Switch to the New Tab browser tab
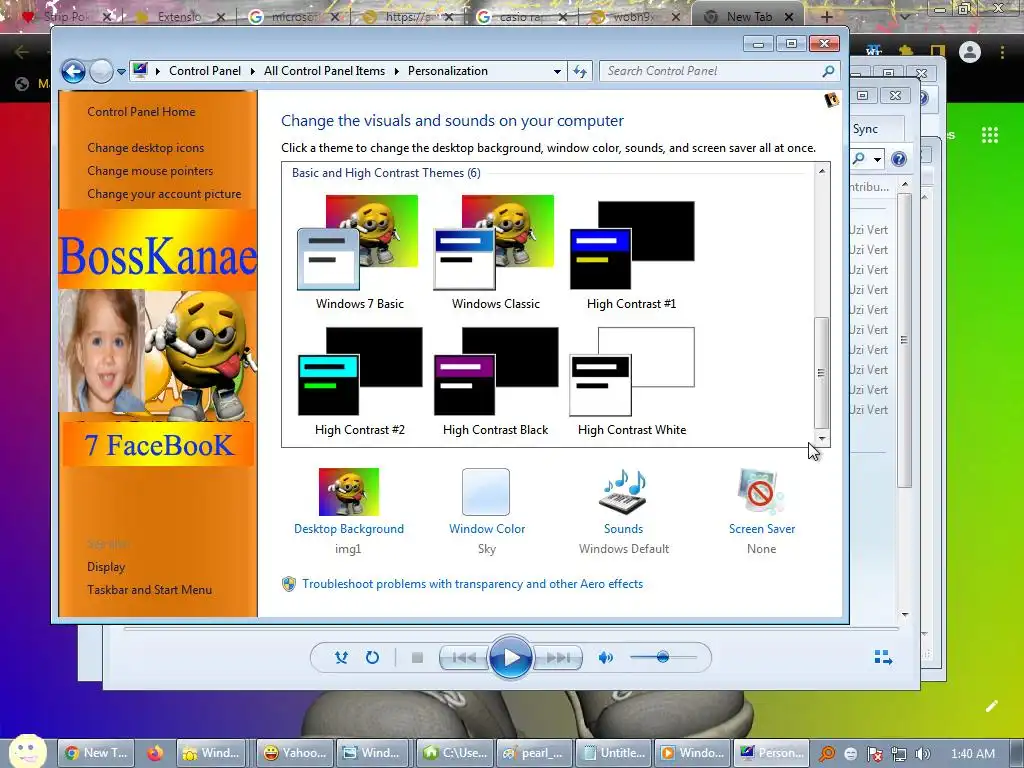Image resolution: width=1024 pixels, height=768 pixels. click(x=747, y=17)
